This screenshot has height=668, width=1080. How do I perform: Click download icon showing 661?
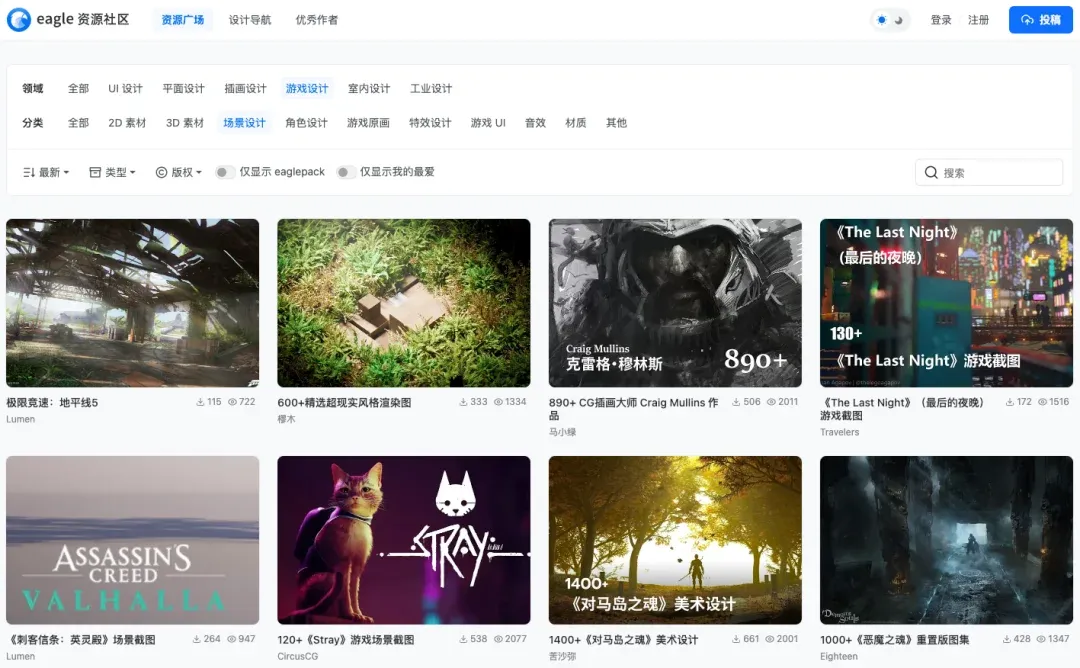(736, 639)
